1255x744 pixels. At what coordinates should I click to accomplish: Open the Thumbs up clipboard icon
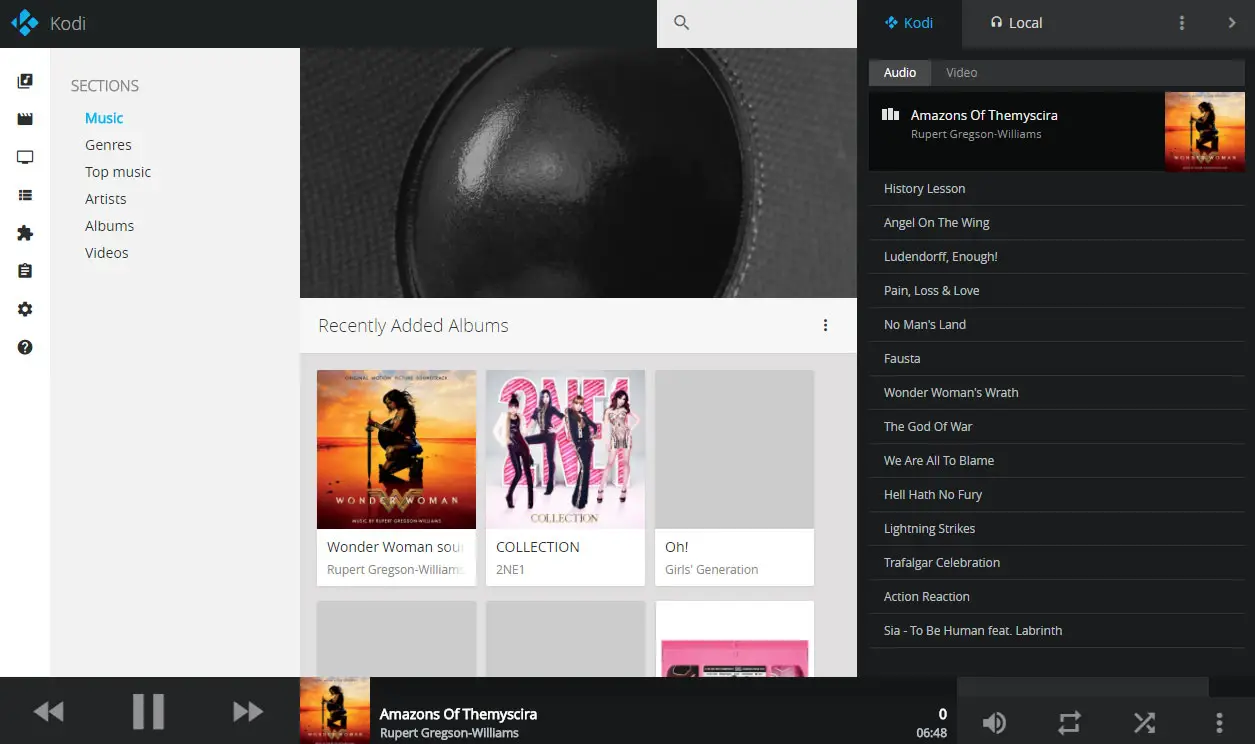[x=25, y=271]
